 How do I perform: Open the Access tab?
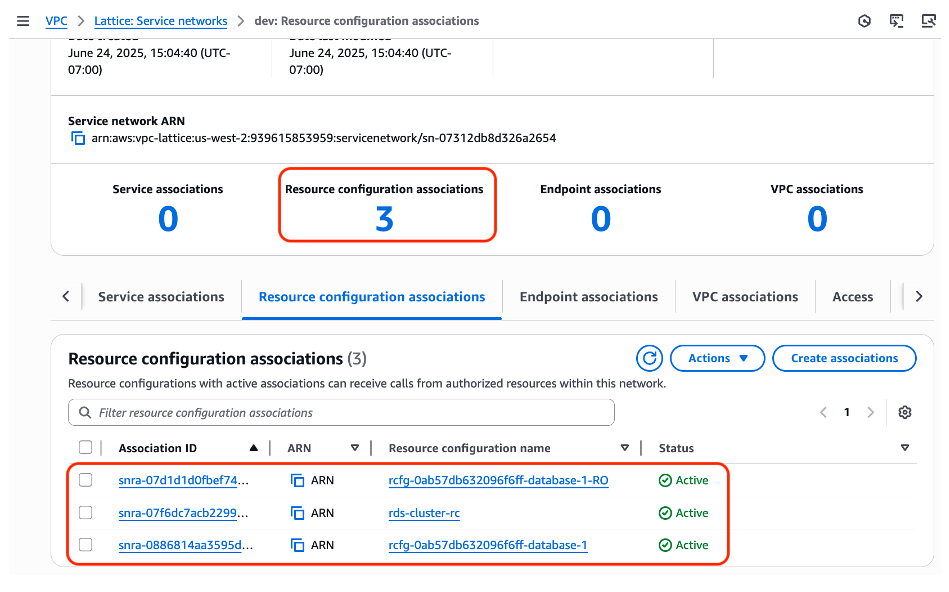click(852, 297)
